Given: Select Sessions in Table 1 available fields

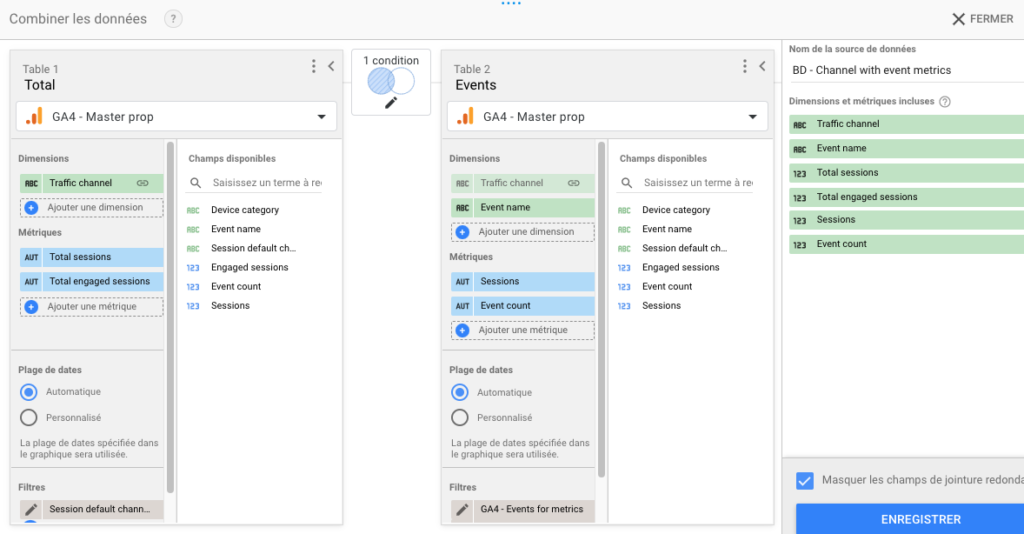Looking at the screenshot, I should (230, 306).
